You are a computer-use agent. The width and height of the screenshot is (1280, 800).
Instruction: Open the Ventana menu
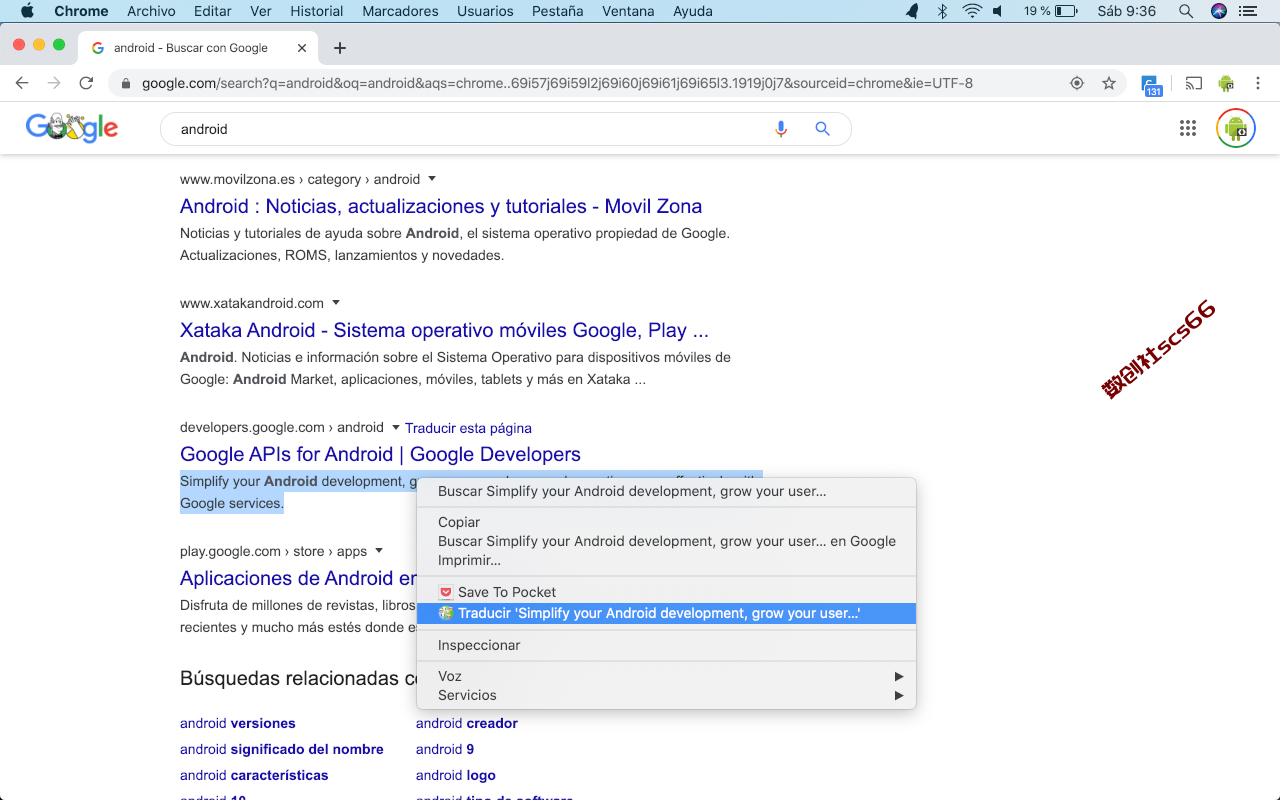click(628, 11)
